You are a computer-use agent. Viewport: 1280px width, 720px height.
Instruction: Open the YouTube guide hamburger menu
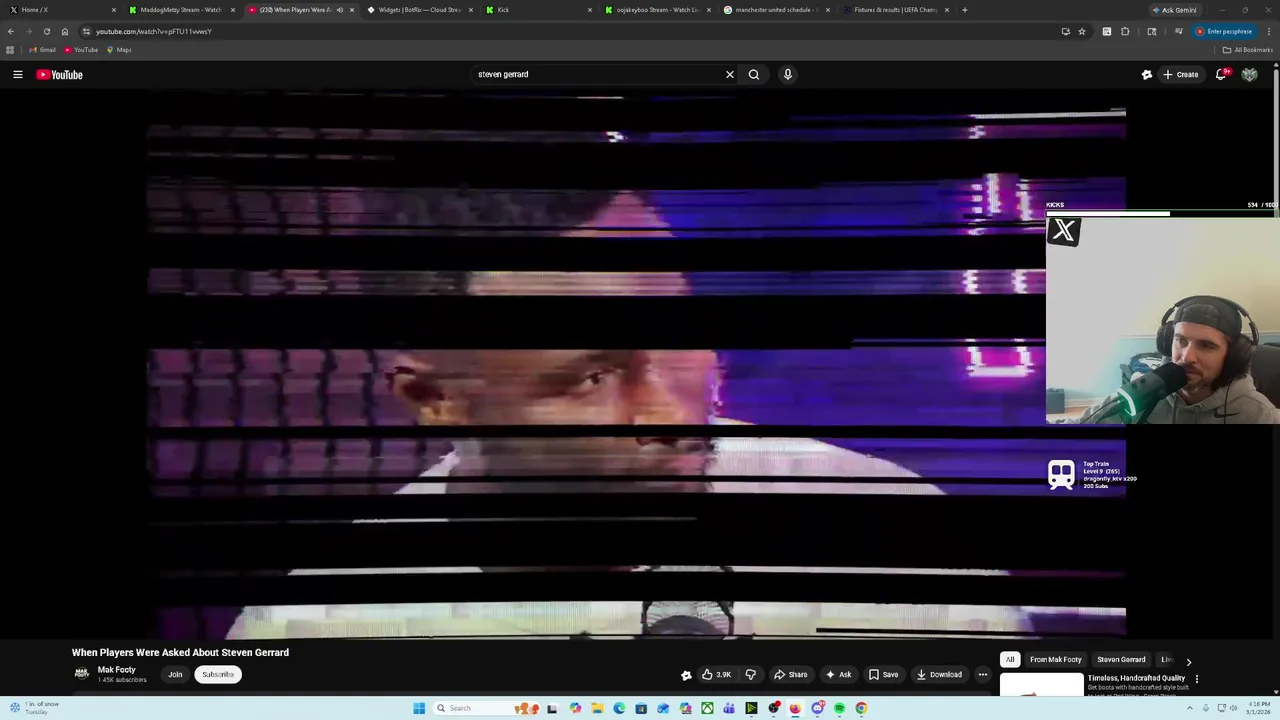pyautogui.click(x=18, y=74)
